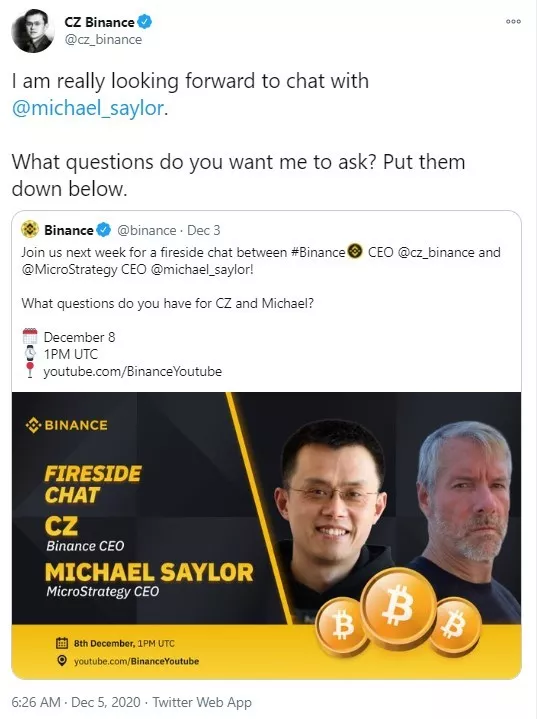The height and width of the screenshot is (719, 537).
Task: Click the blue verified badge beside CZ Binance
Action: 145,22
